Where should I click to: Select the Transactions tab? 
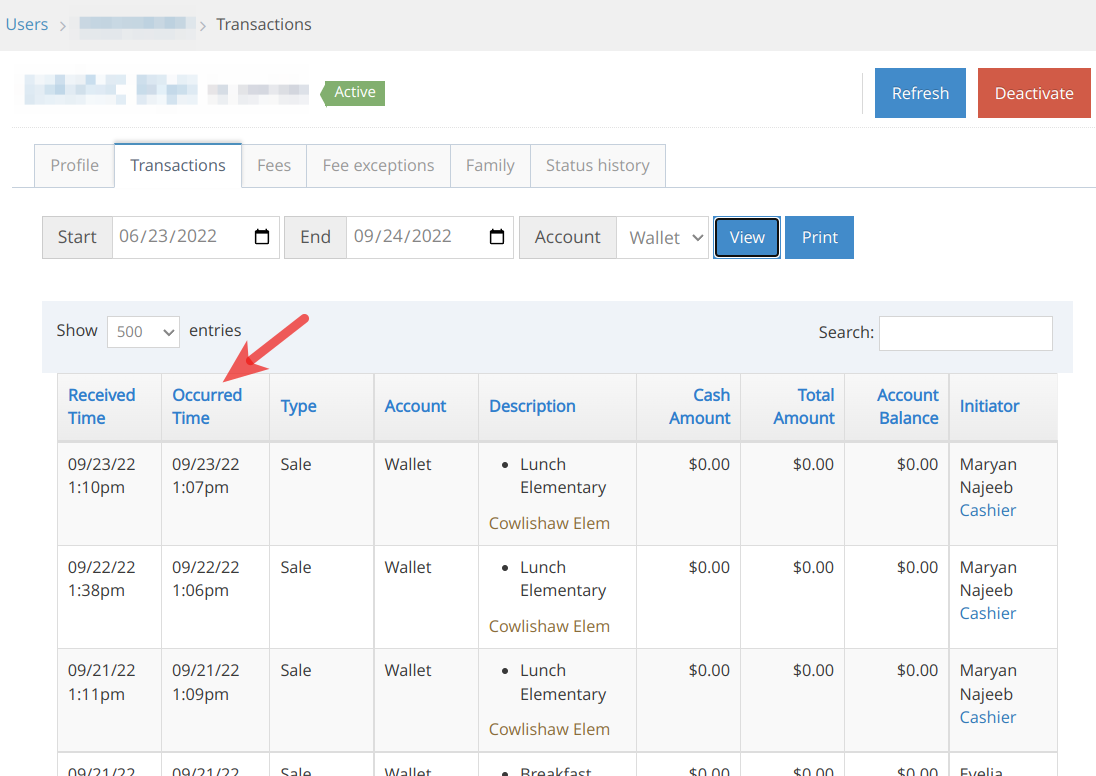[x=178, y=166]
